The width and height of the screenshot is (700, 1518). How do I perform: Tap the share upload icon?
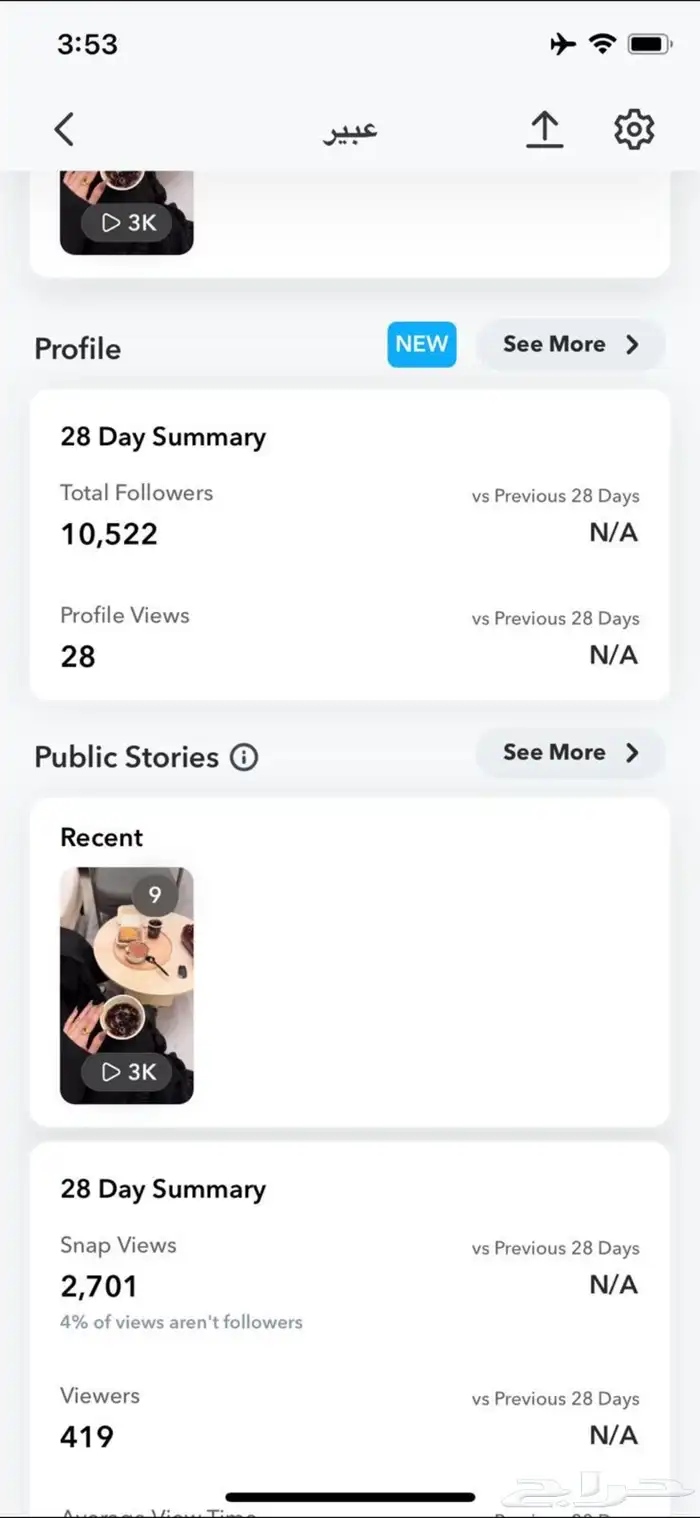click(545, 130)
